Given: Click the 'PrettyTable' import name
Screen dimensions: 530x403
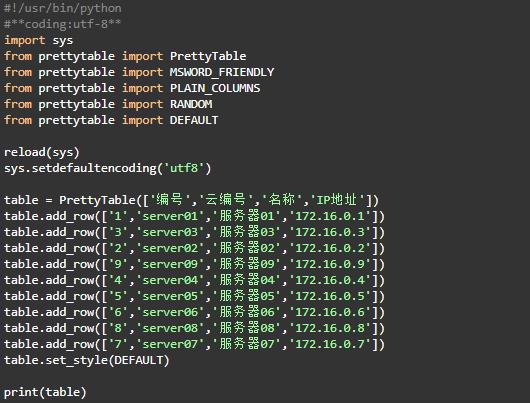Looking at the screenshot, I should coord(208,56).
